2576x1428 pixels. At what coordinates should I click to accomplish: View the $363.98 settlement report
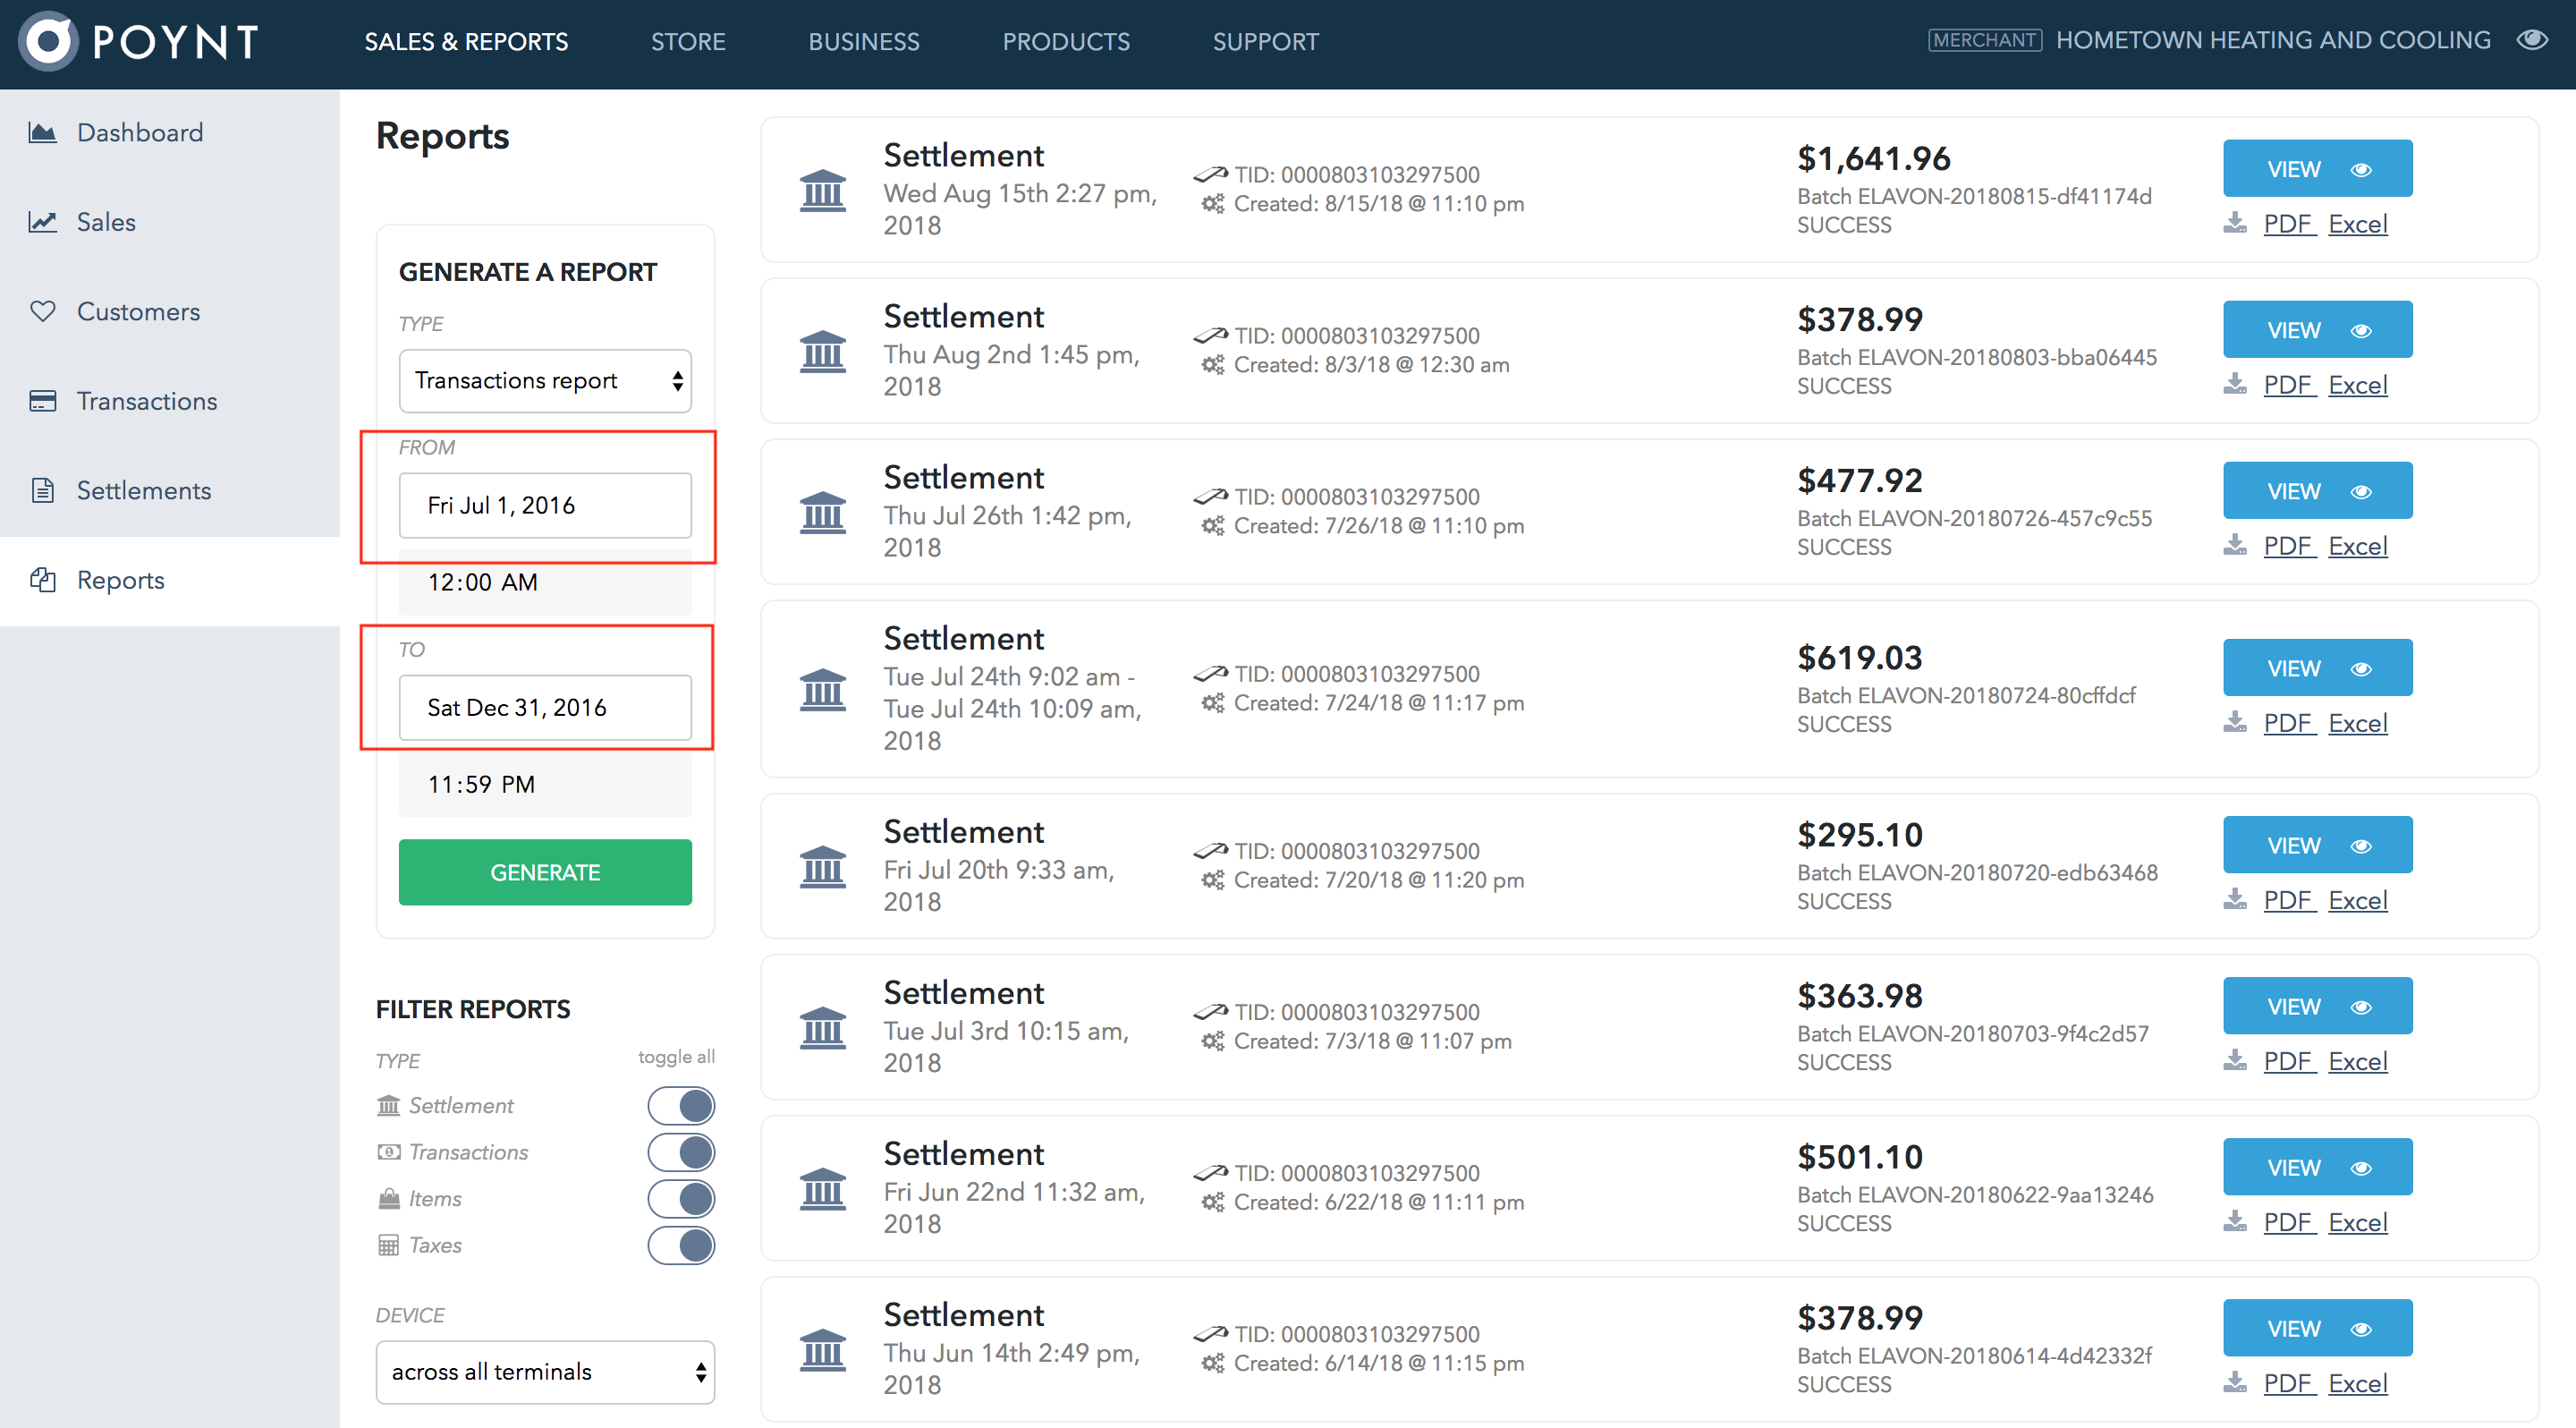[x=2318, y=1005]
